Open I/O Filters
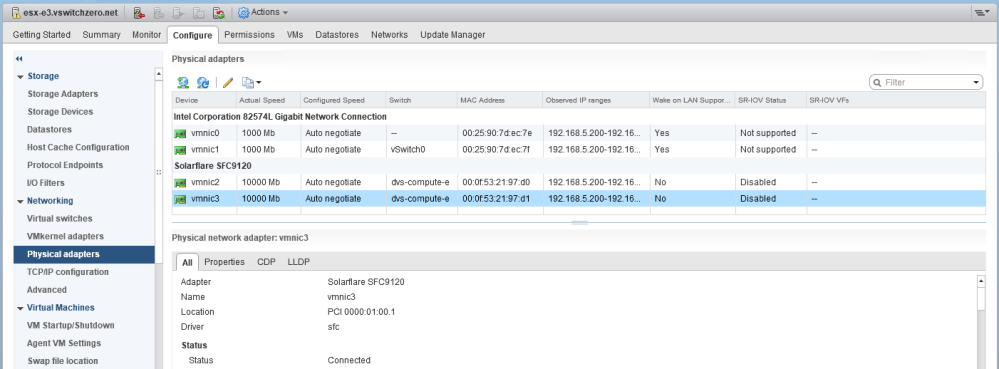The height and width of the screenshot is (369, 999). [45, 183]
